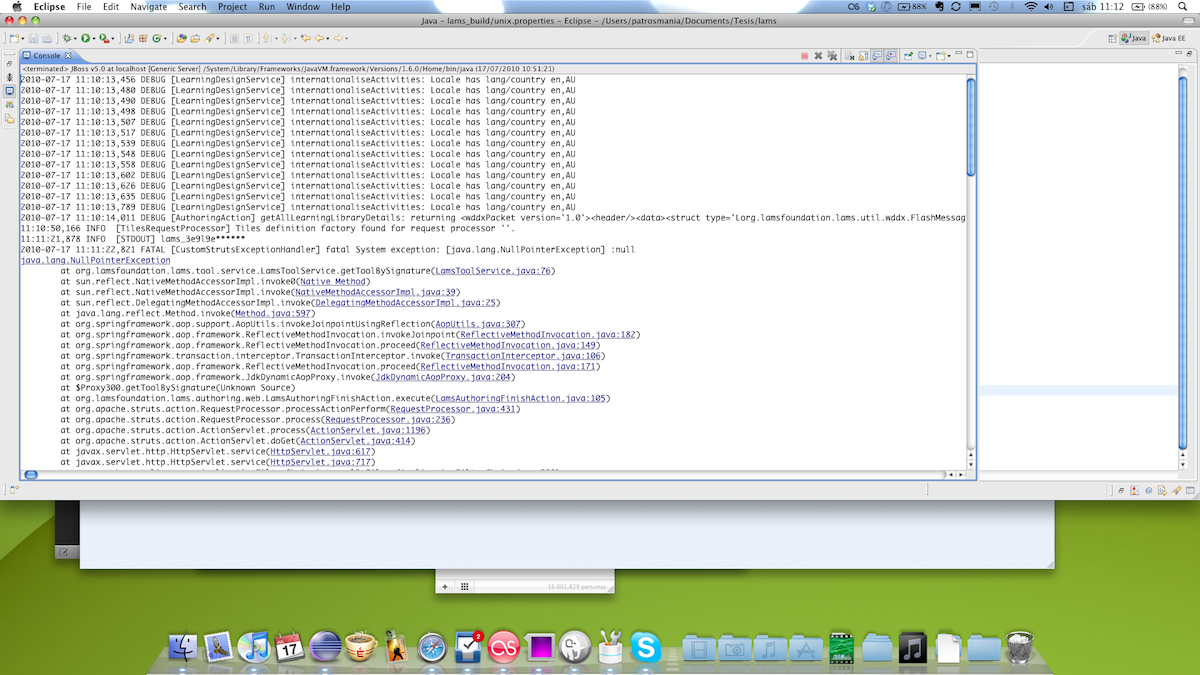
Task: Toggle Scroll Lock in Console toolbar
Action: click(862, 56)
